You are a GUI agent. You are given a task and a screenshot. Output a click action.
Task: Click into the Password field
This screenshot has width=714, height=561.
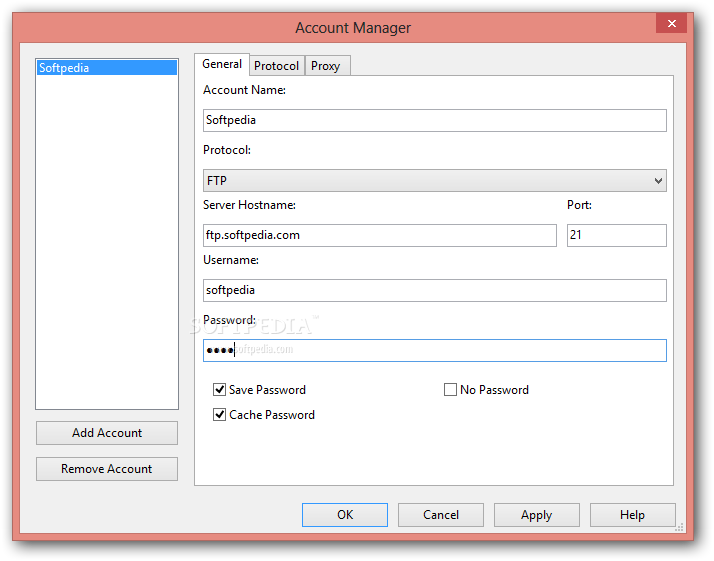tap(434, 351)
